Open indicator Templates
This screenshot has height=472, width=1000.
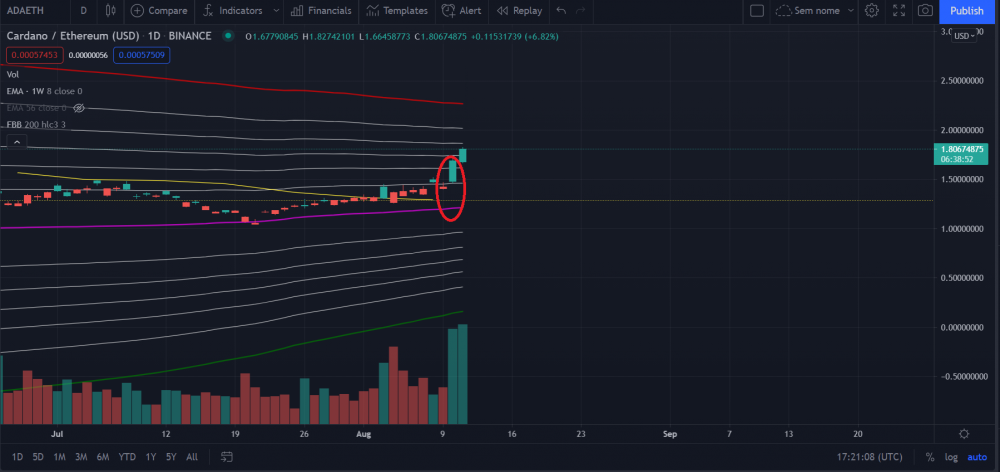397,11
